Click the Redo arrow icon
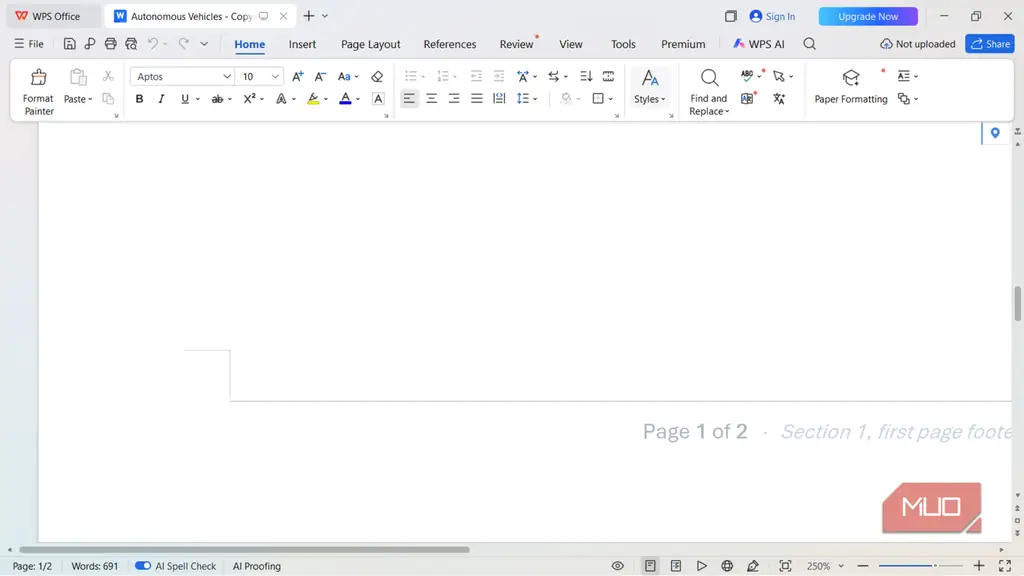The width and height of the screenshot is (1024, 576). 184,44
